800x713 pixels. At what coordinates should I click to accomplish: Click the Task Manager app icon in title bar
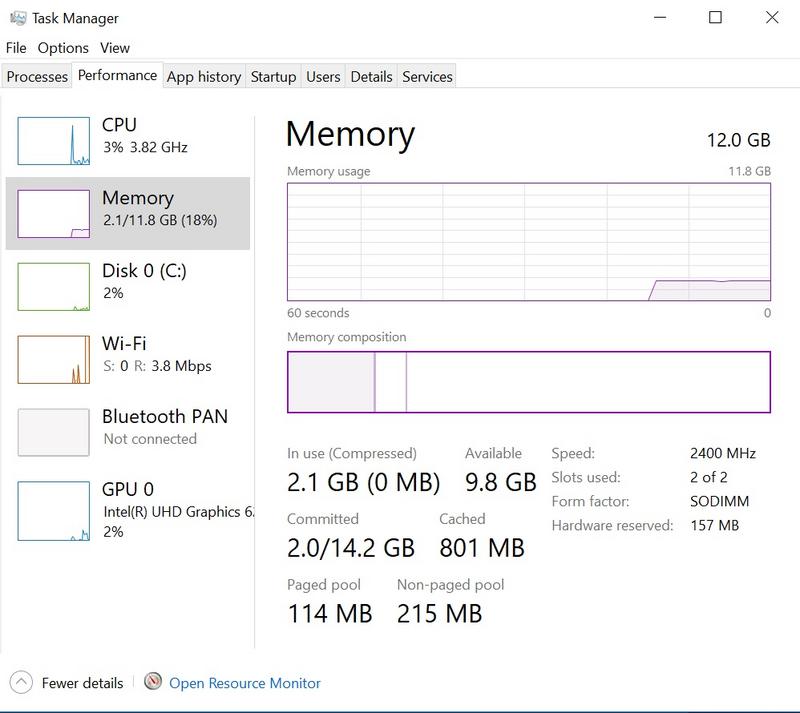click(x=16, y=17)
